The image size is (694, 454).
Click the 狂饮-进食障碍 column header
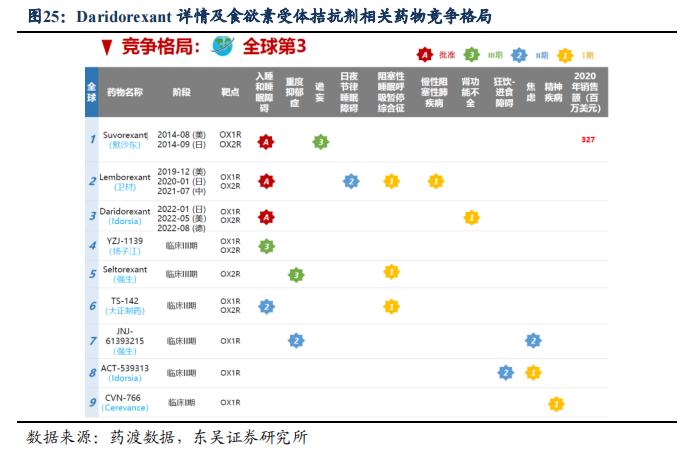point(504,92)
